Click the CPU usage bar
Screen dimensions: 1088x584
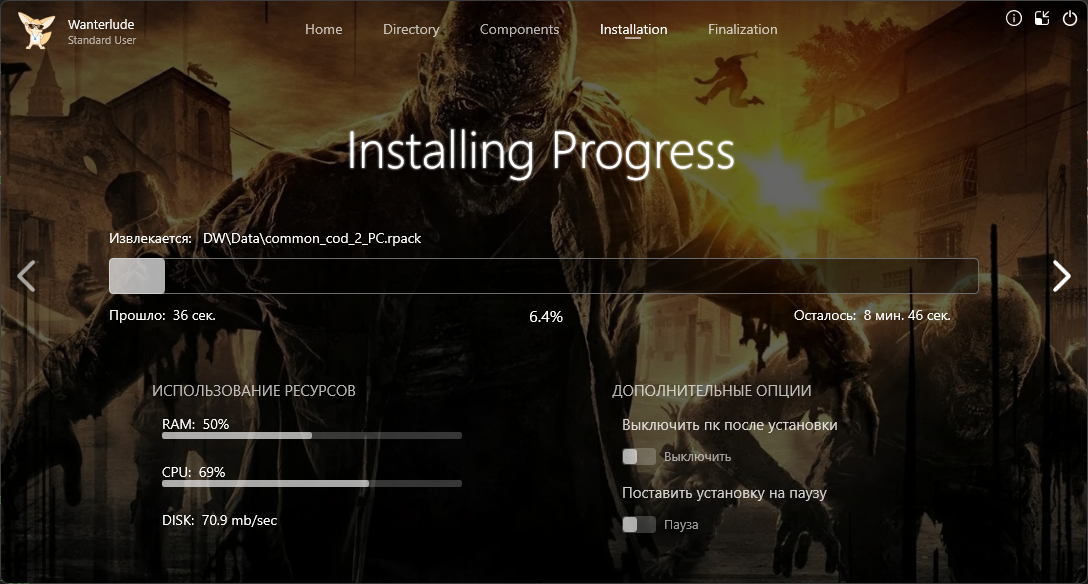[312, 483]
